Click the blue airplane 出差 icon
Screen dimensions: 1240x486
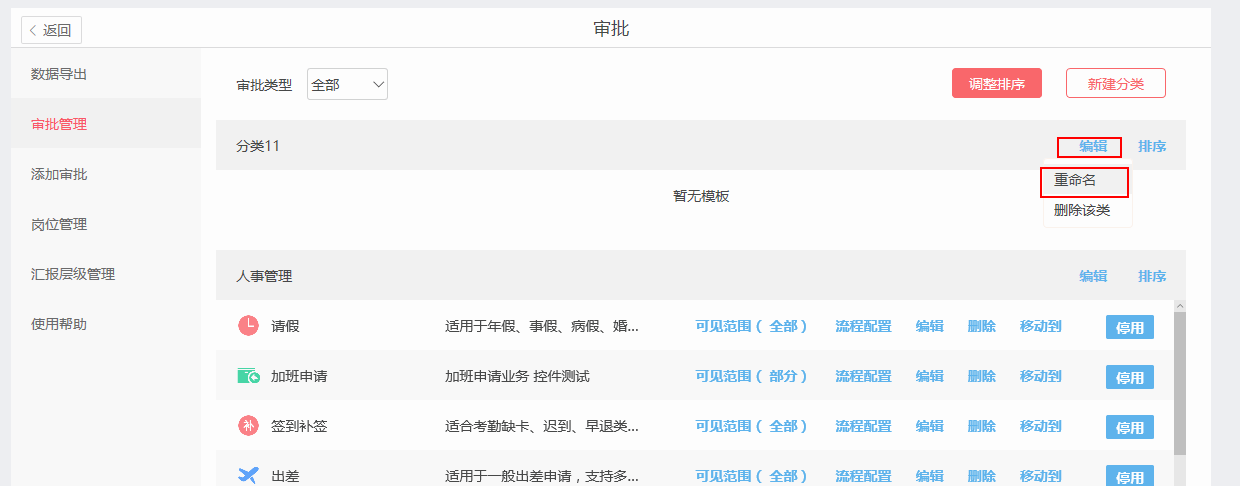248,475
